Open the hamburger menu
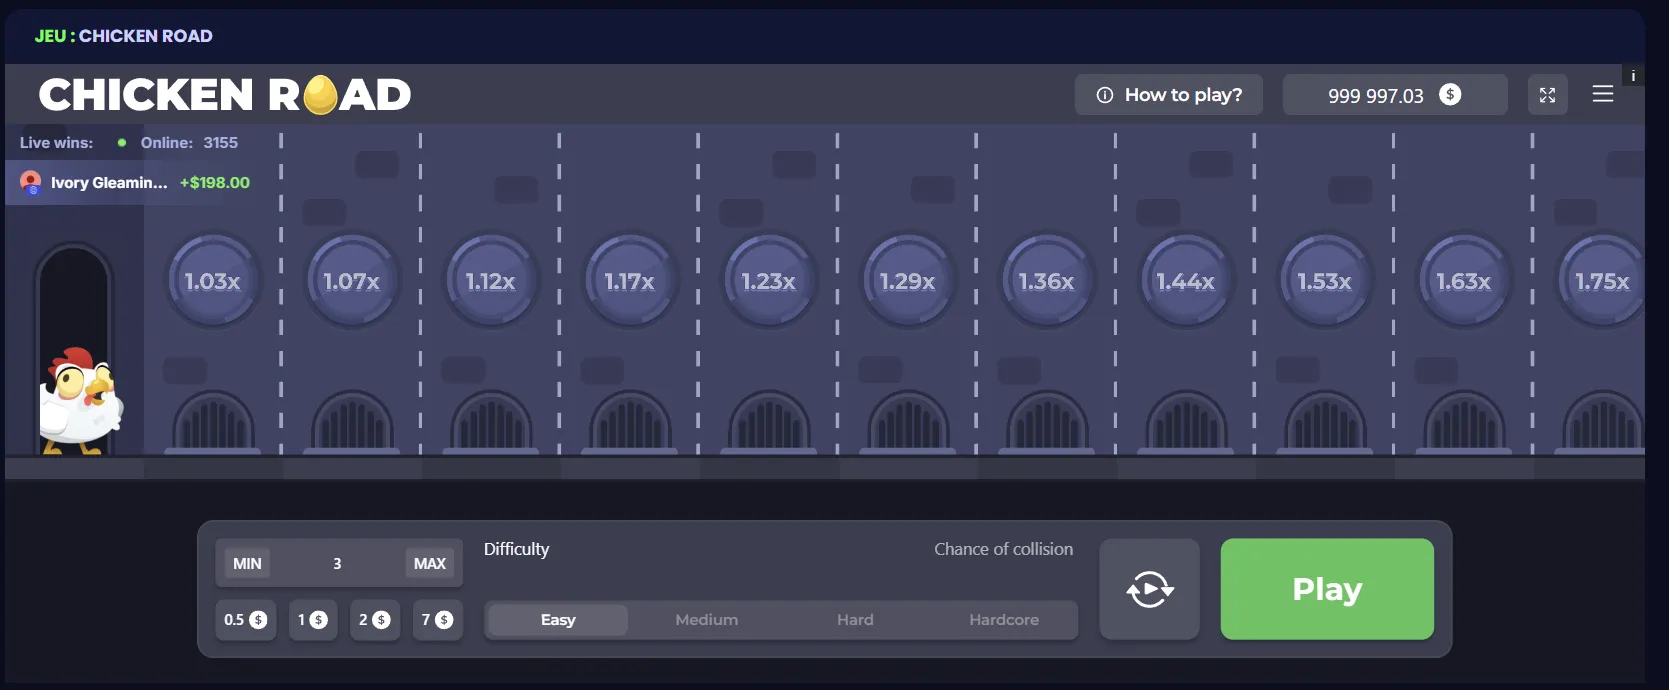This screenshot has height=690, width=1669. tap(1603, 94)
